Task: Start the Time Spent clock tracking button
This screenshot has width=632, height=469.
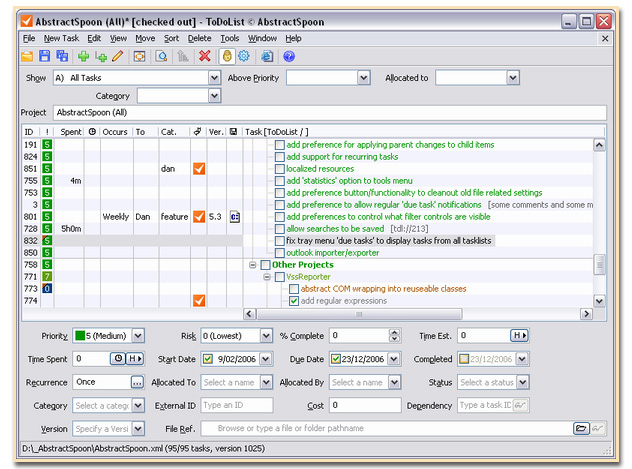Action: click(x=118, y=359)
